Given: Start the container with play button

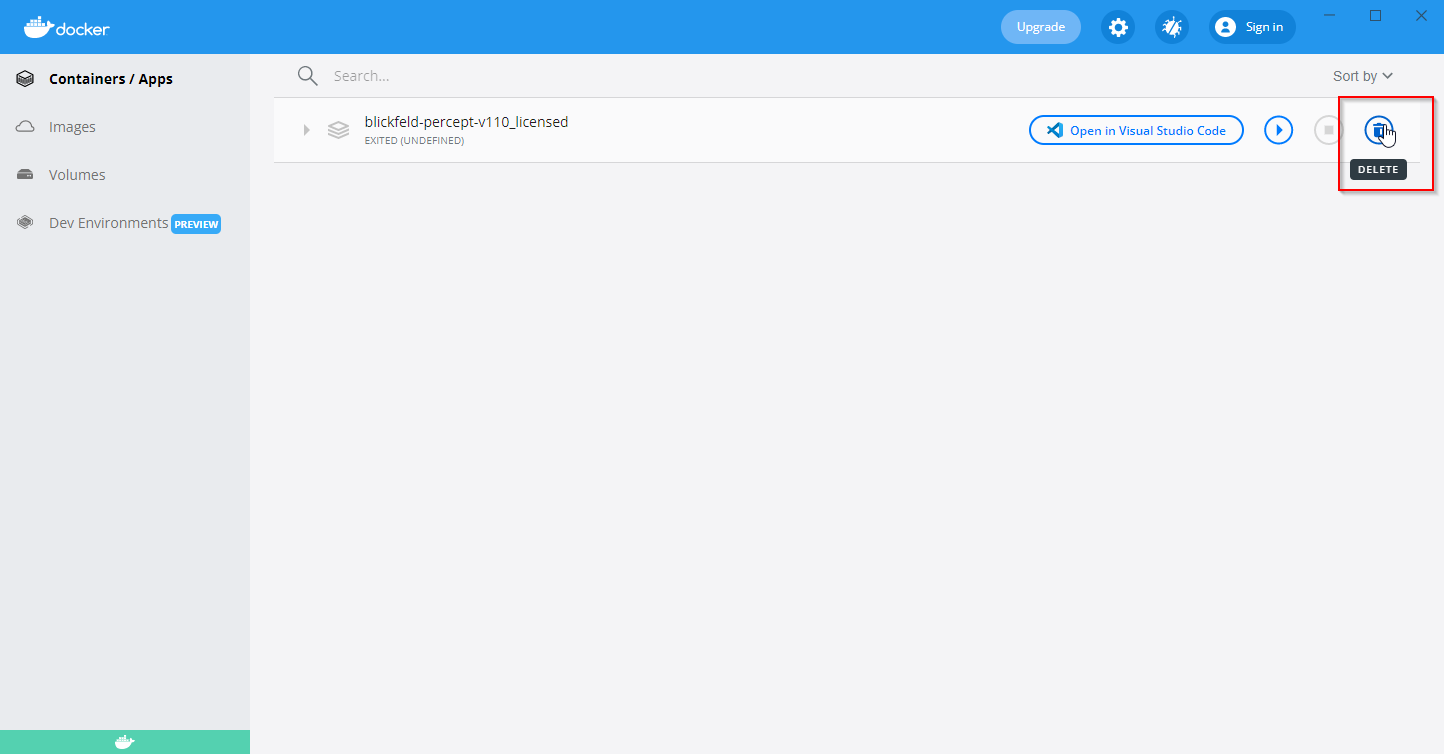Looking at the screenshot, I should coord(1278,130).
